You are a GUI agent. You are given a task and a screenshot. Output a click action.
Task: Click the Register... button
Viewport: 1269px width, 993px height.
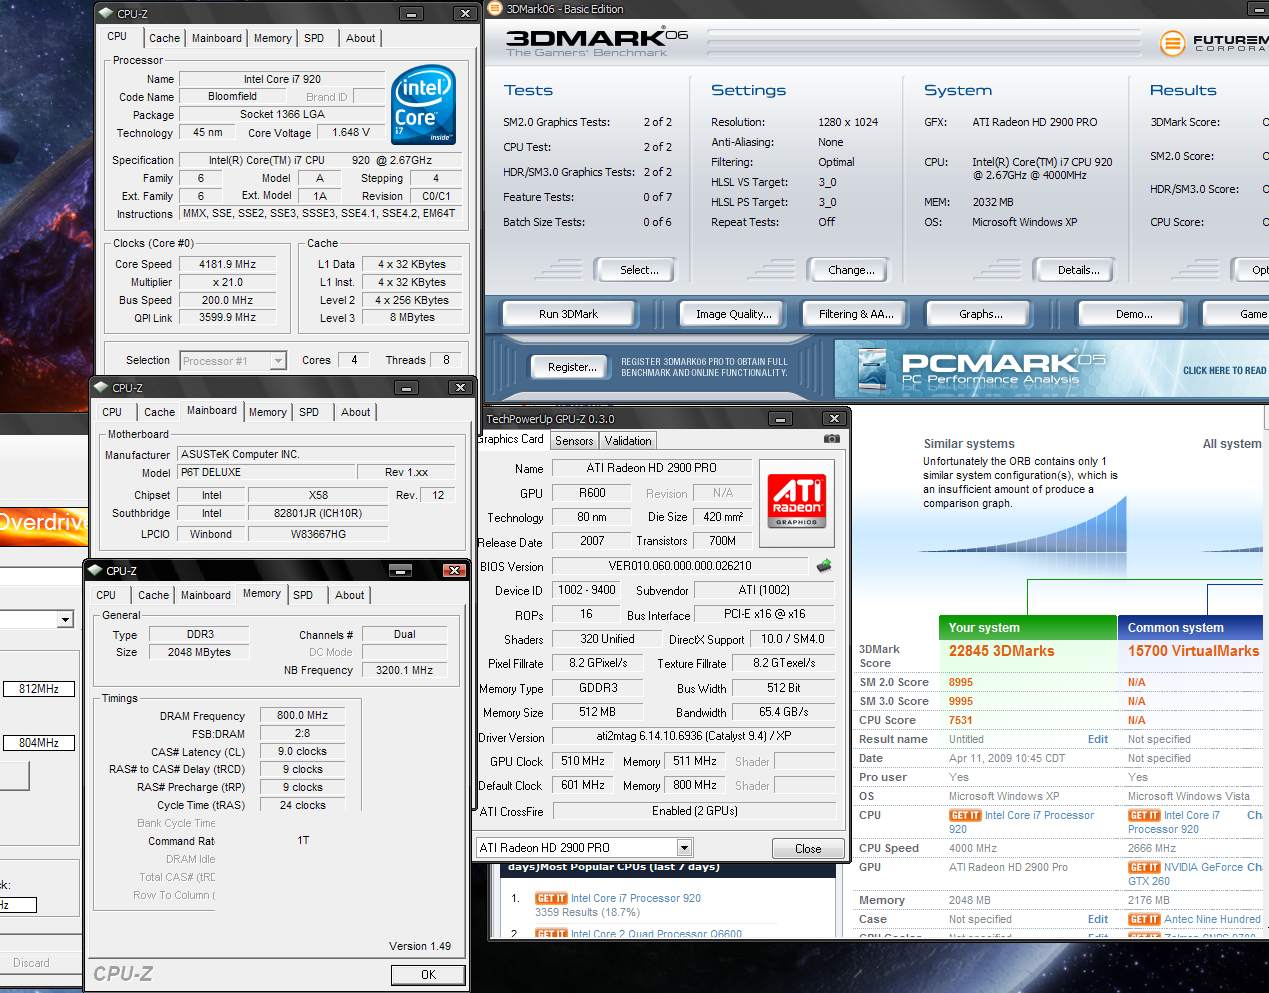tap(571, 367)
